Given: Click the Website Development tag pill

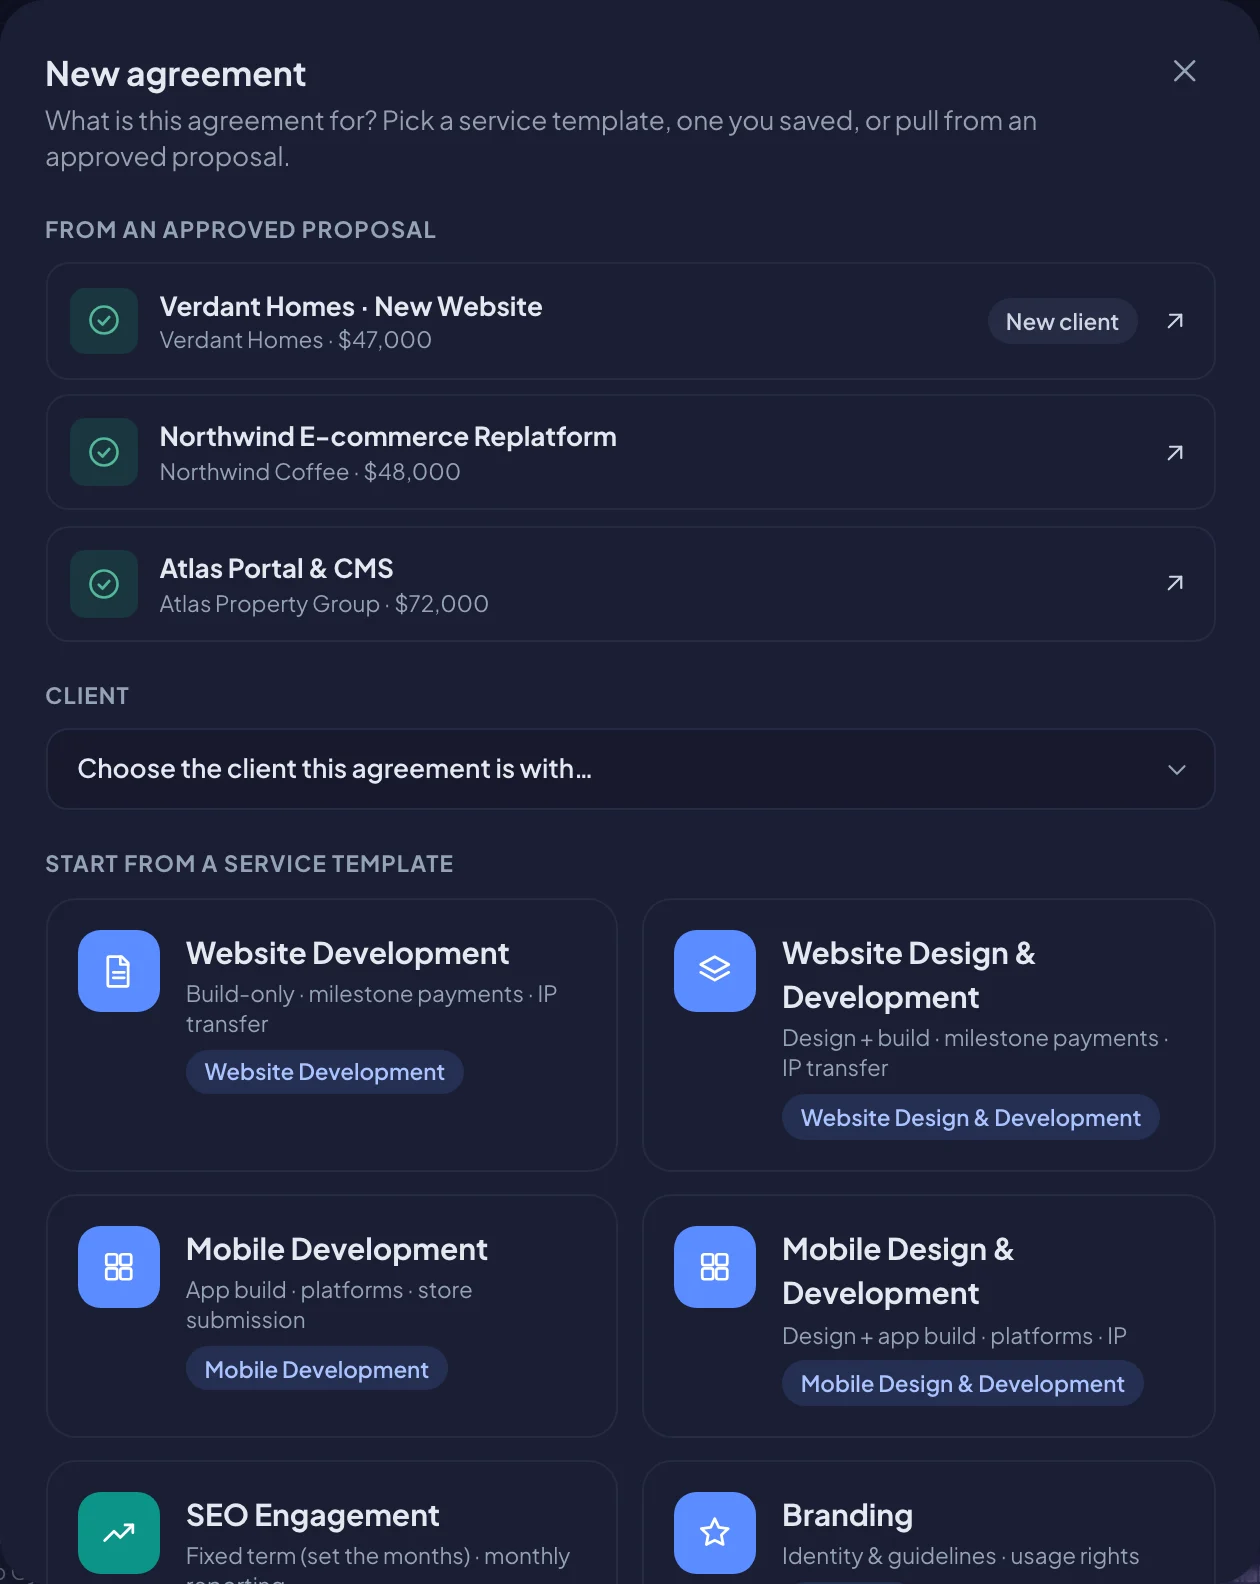Looking at the screenshot, I should pos(324,1072).
